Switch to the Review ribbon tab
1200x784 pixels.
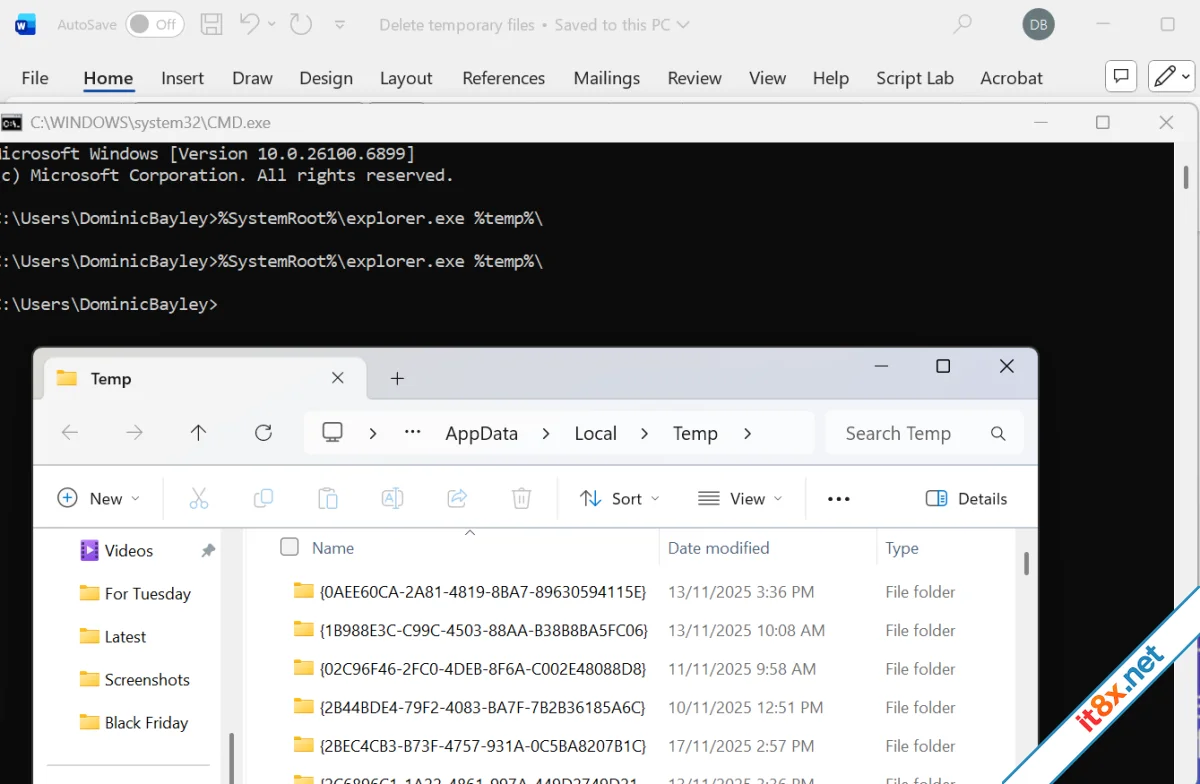695,78
